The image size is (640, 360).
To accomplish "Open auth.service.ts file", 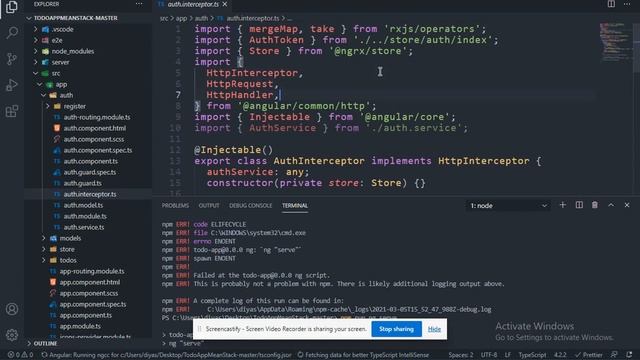I will pos(84,227).
